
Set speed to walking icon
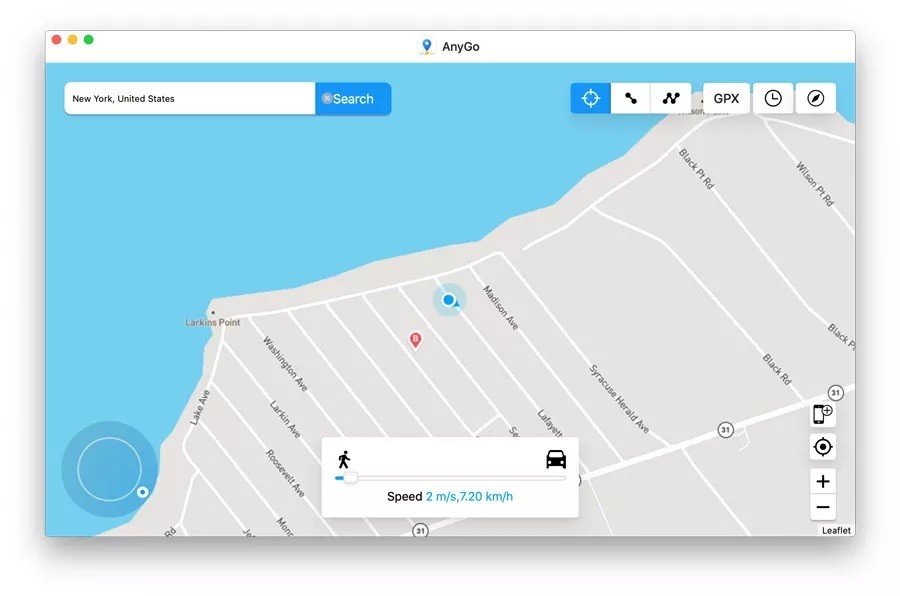click(x=344, y=459)
